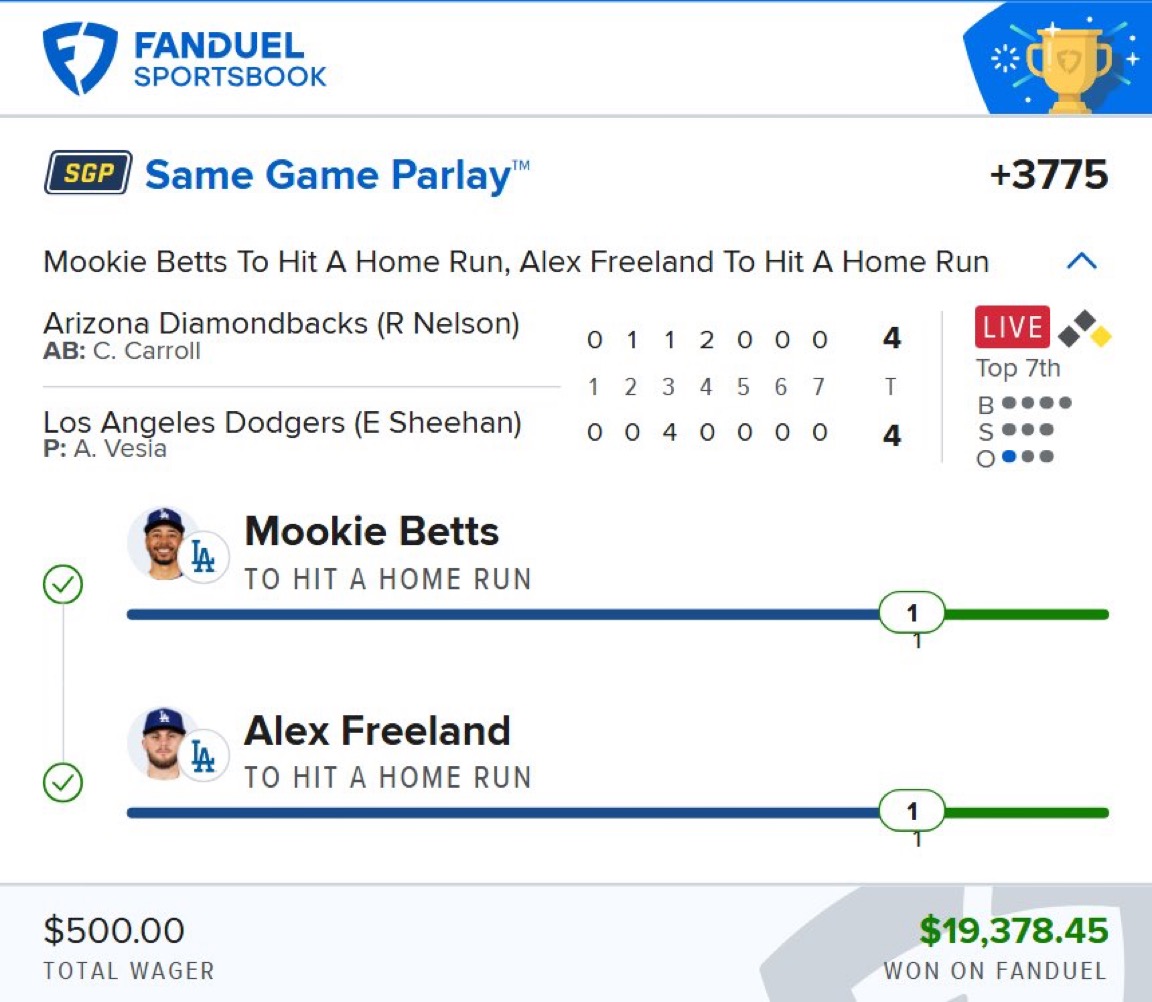Click the Alex Freeland progress bar marker
This screenshot has width=1152, height=1002.
tap(911, 812)
